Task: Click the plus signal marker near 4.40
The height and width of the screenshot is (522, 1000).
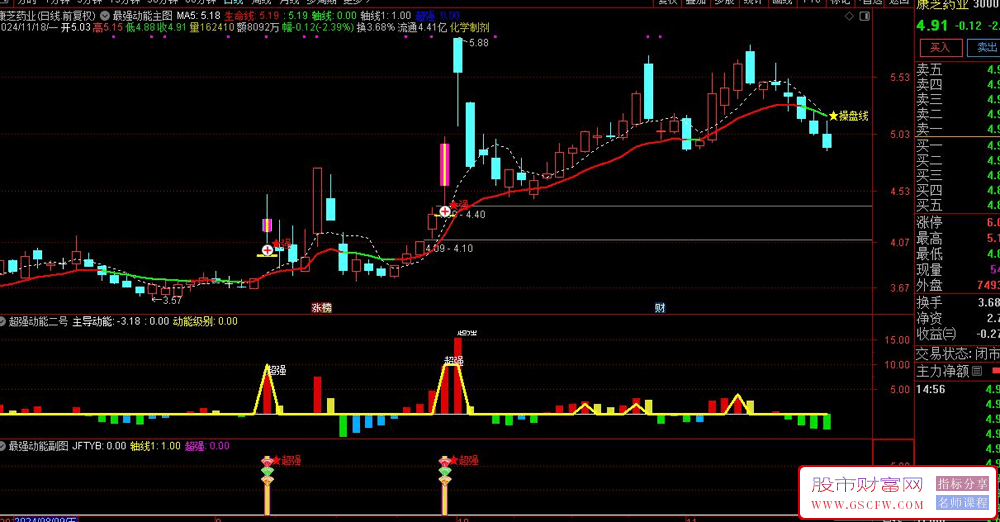Action: pyautogui.click(x=445, y=211)
